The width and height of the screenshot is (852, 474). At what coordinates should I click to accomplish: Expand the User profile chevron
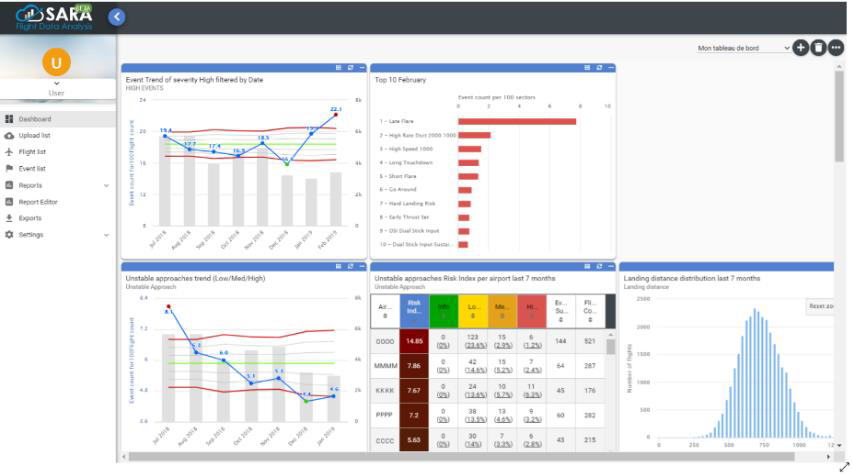[56, 83]
